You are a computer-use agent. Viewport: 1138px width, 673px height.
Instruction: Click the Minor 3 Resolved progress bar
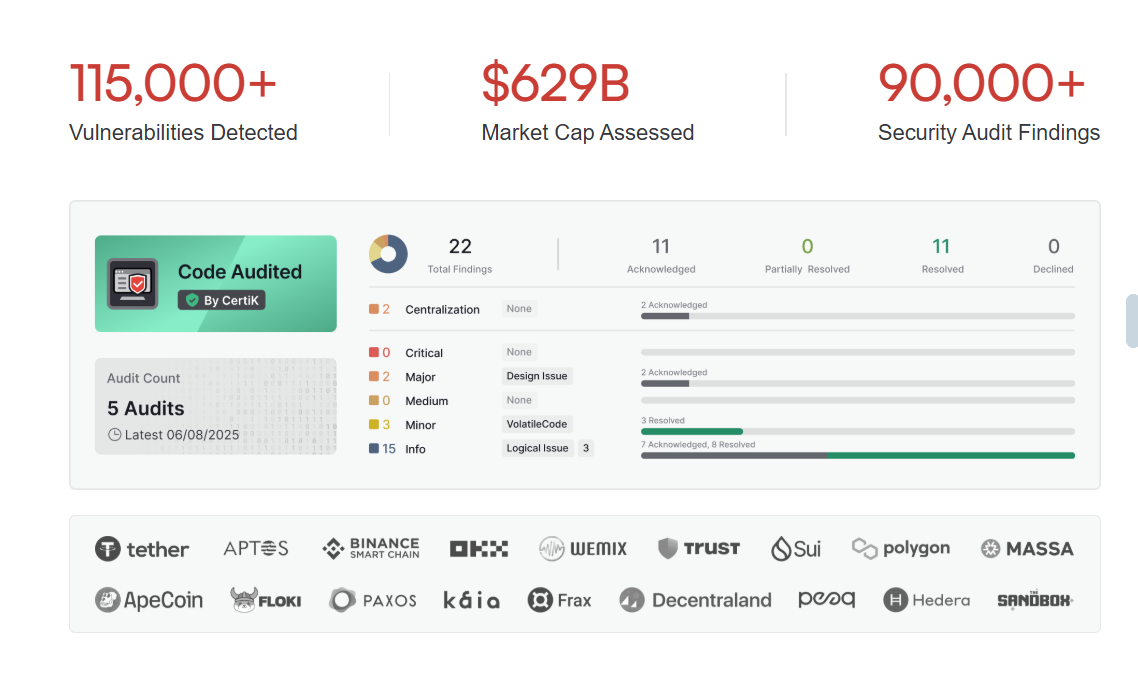[857, 431]
